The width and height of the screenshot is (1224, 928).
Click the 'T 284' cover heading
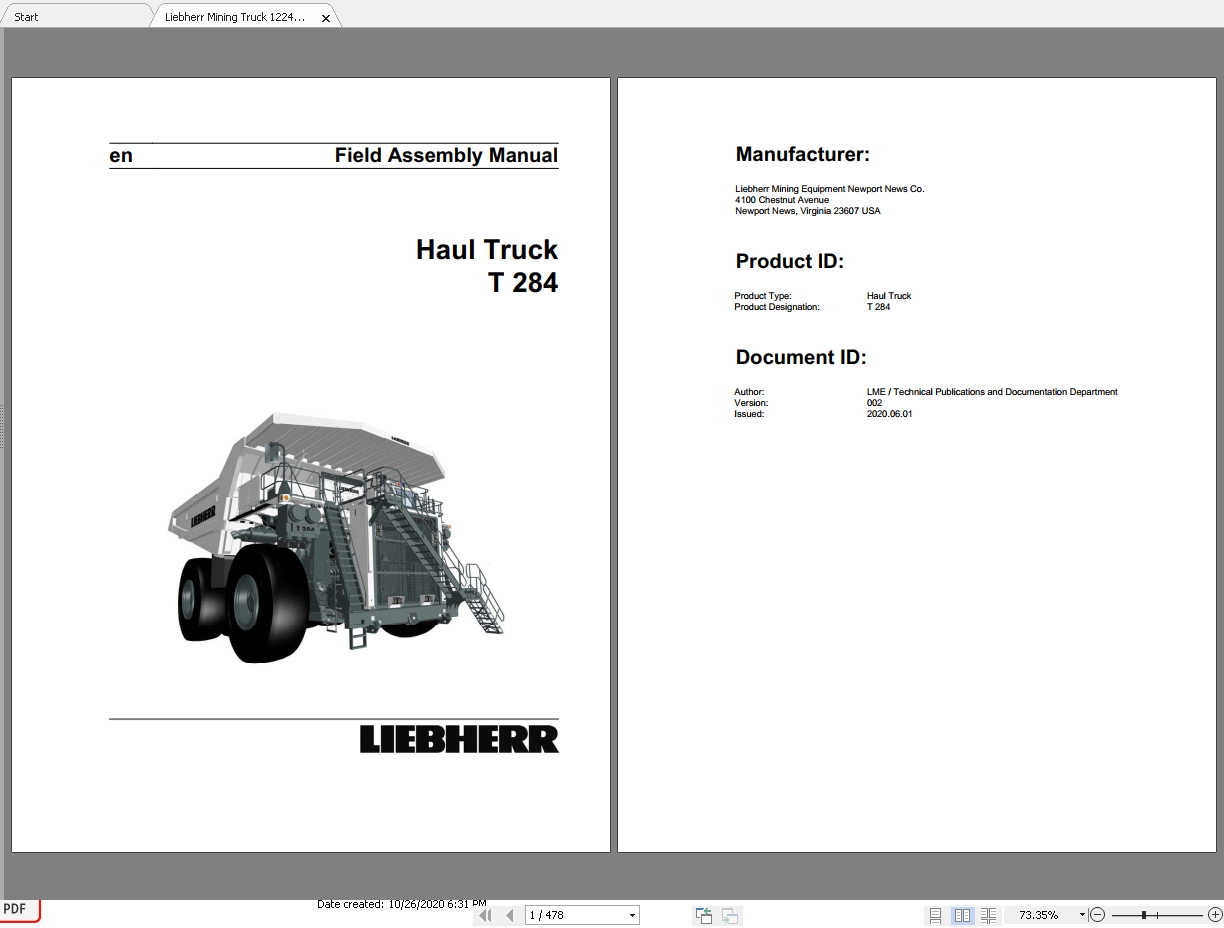523,283
